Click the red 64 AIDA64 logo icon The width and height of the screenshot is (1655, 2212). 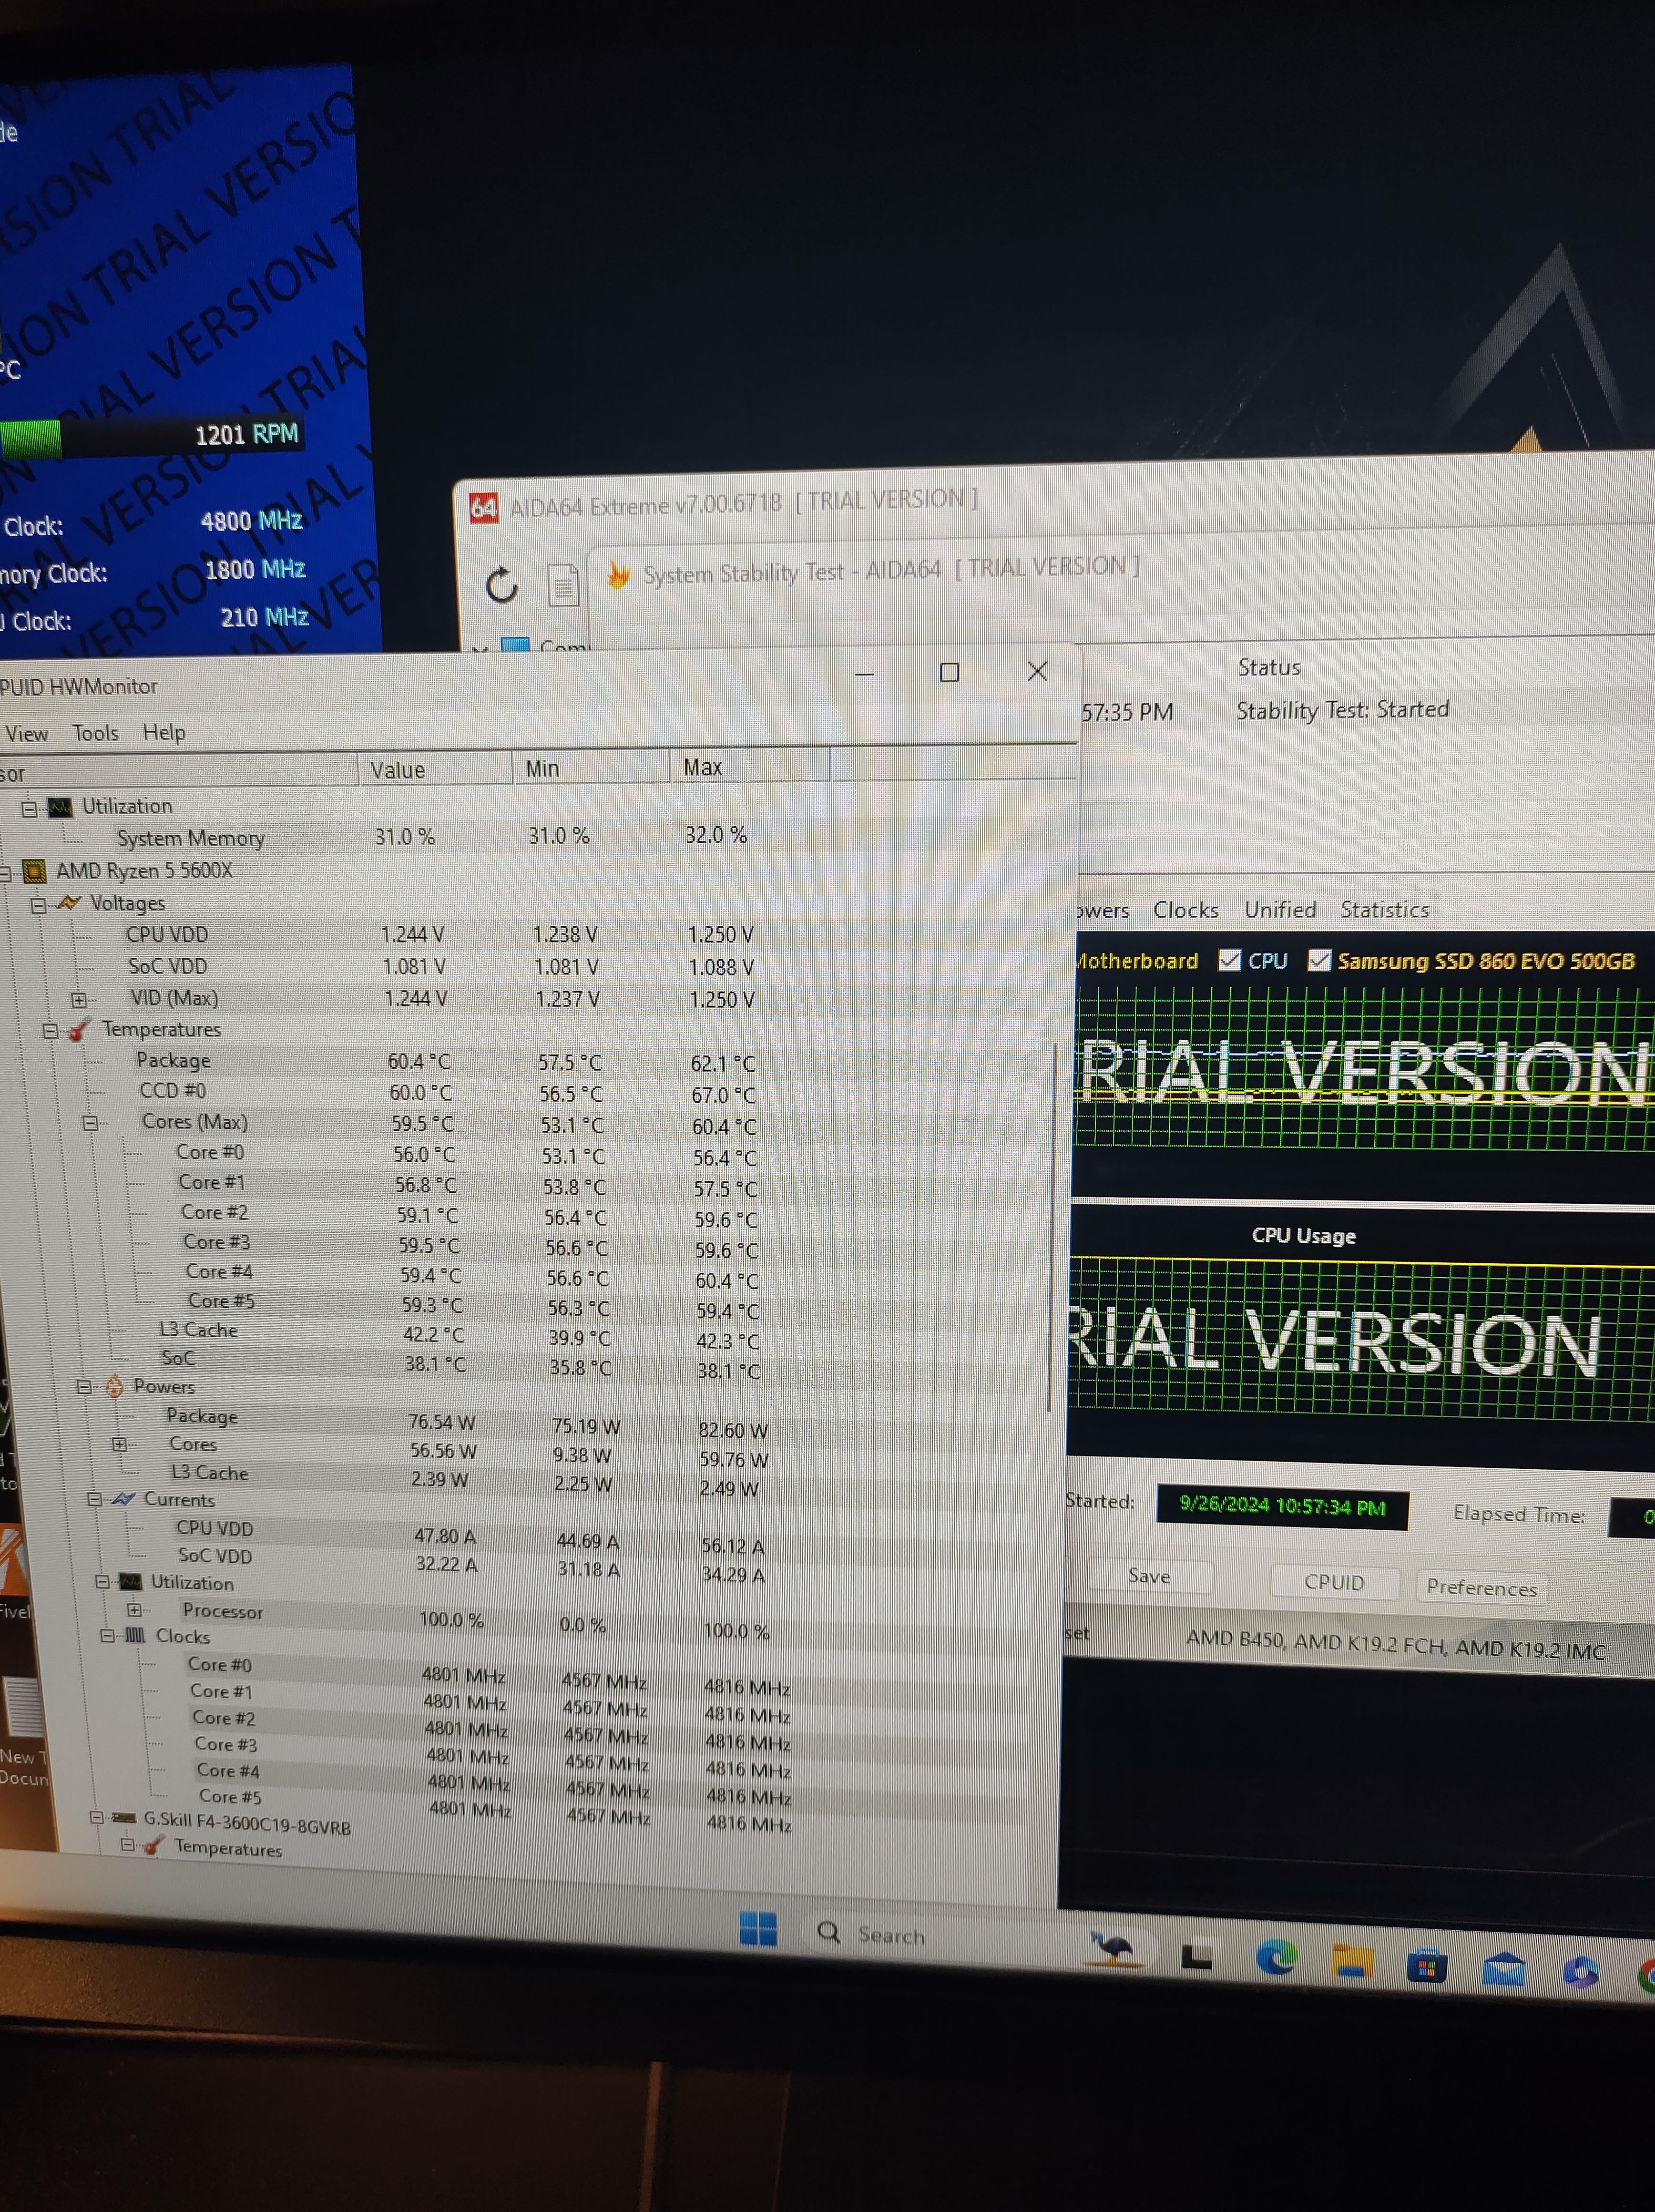pos(484,508)
